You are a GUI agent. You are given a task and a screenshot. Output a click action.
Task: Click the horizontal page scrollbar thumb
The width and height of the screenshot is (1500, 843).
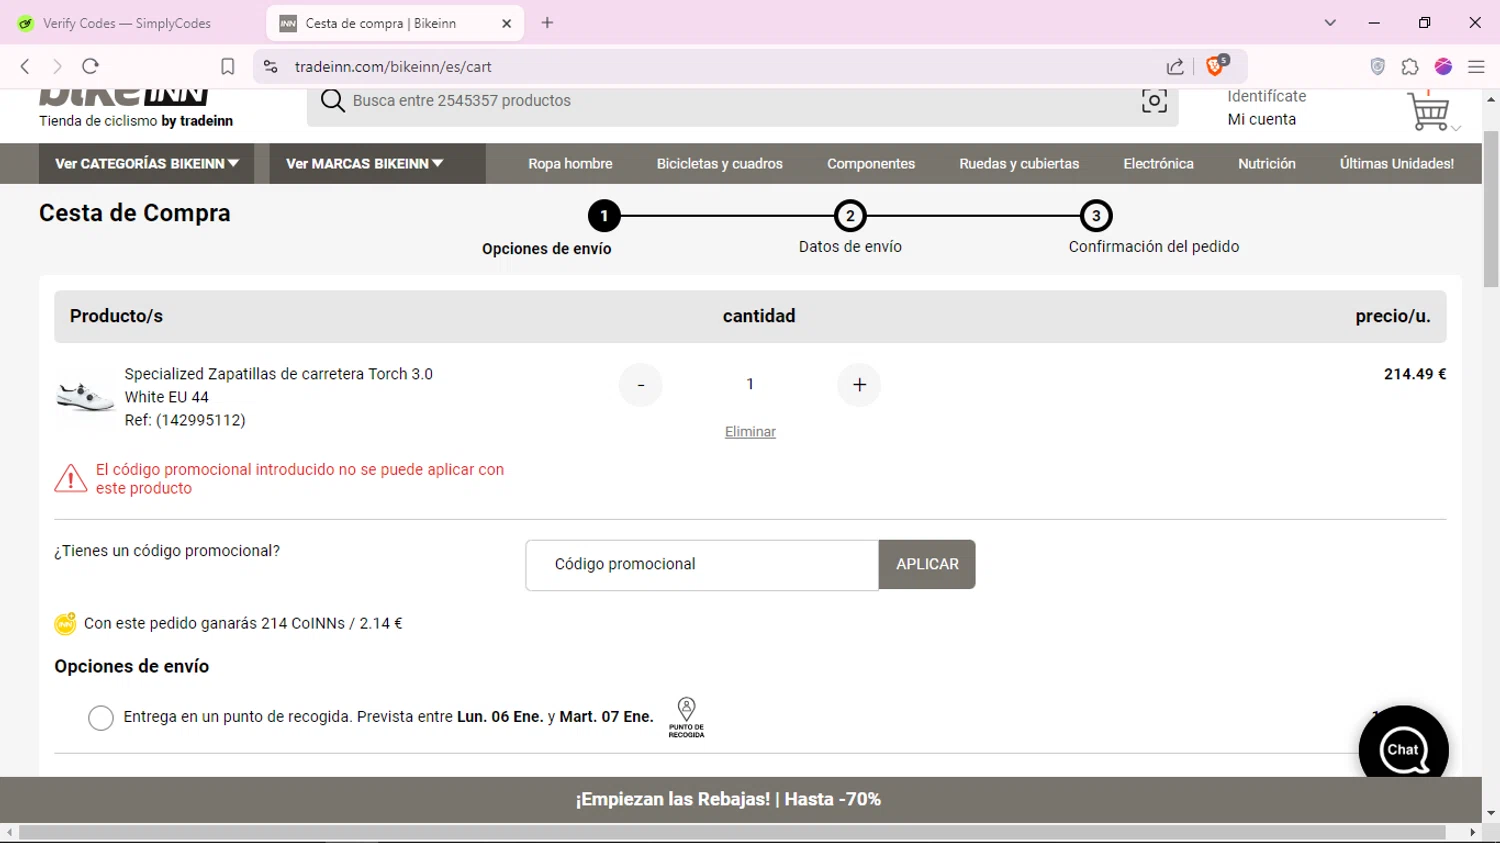(x=732, y=832)
